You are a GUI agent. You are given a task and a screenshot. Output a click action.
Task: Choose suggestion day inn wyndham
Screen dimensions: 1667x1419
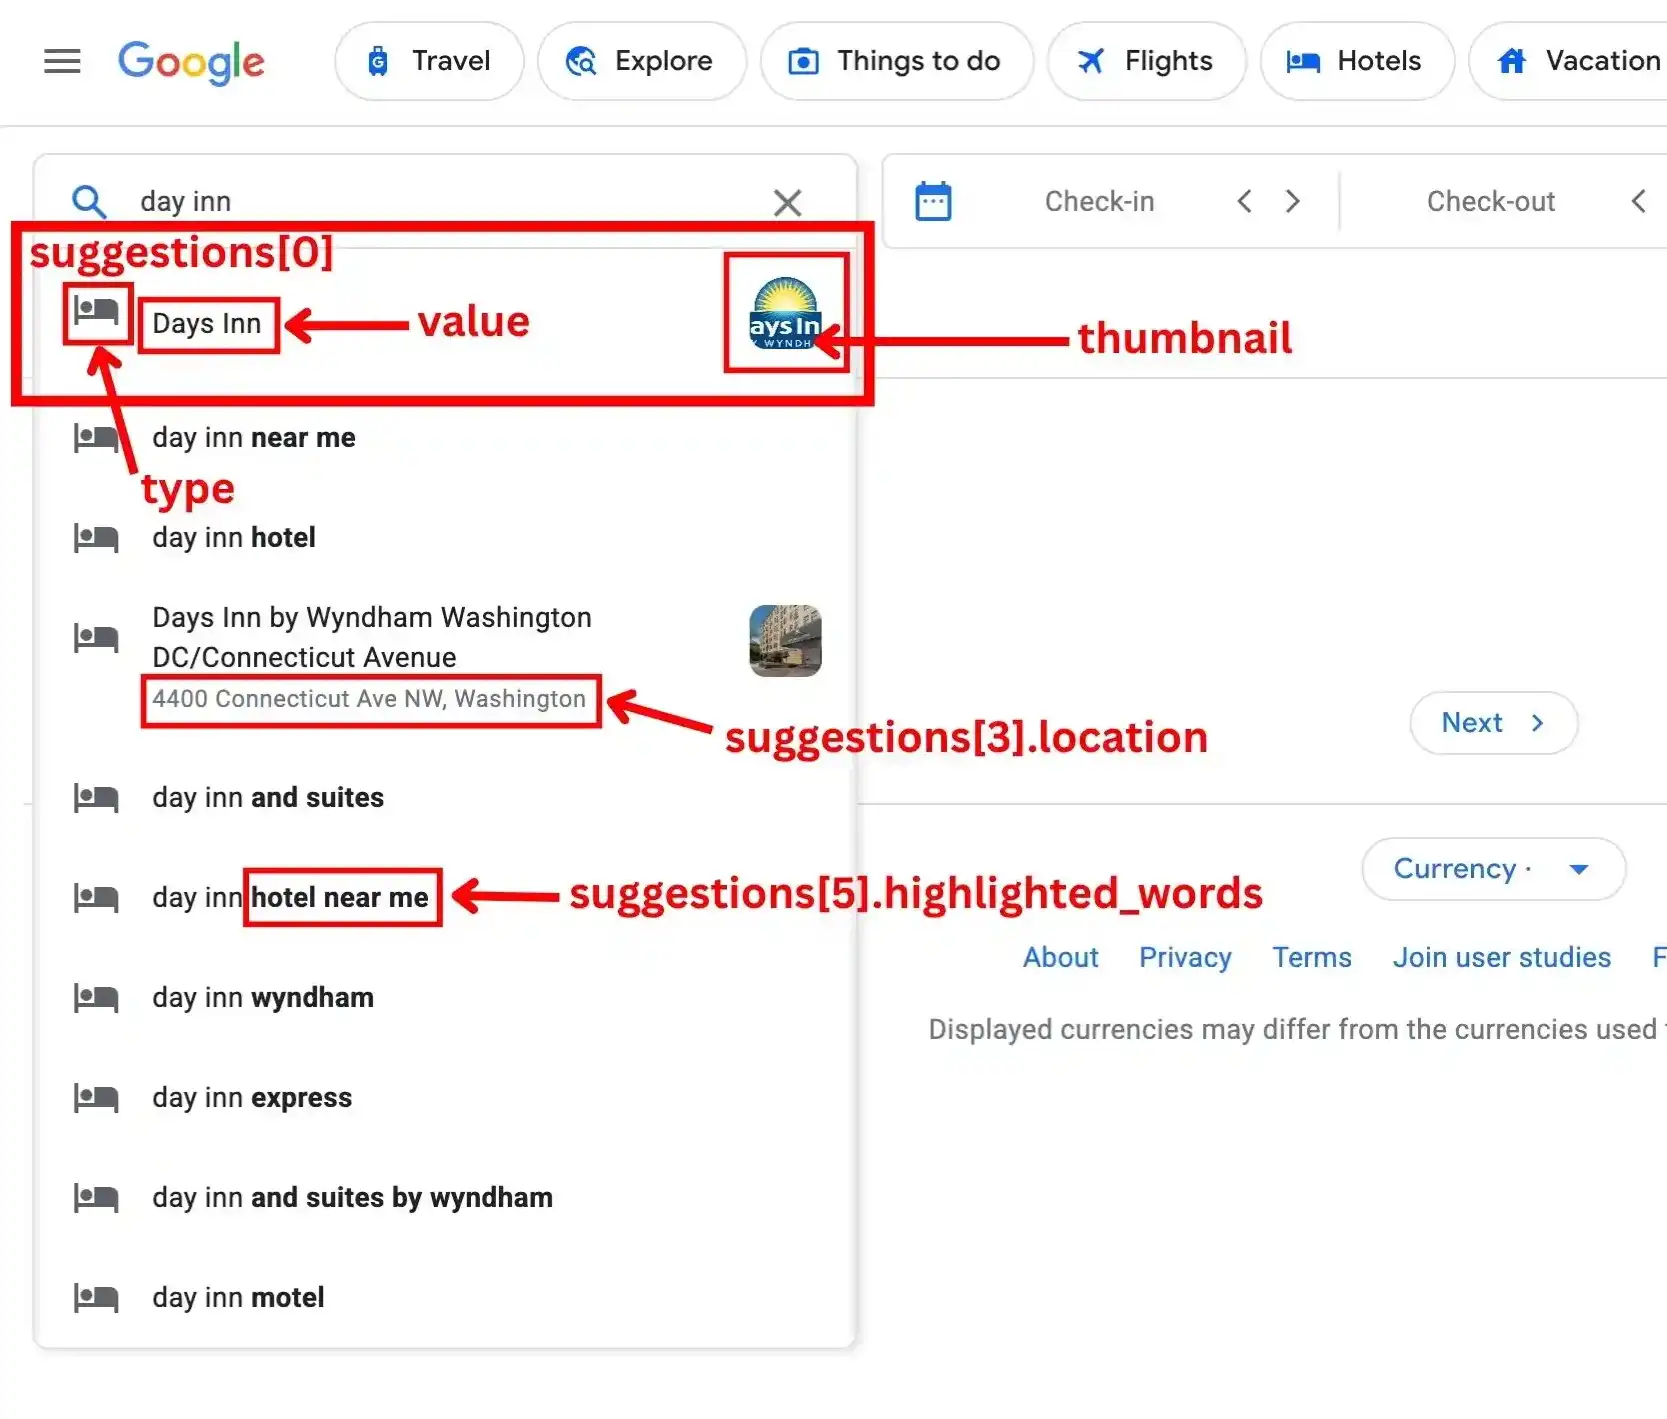coord(445,998)
